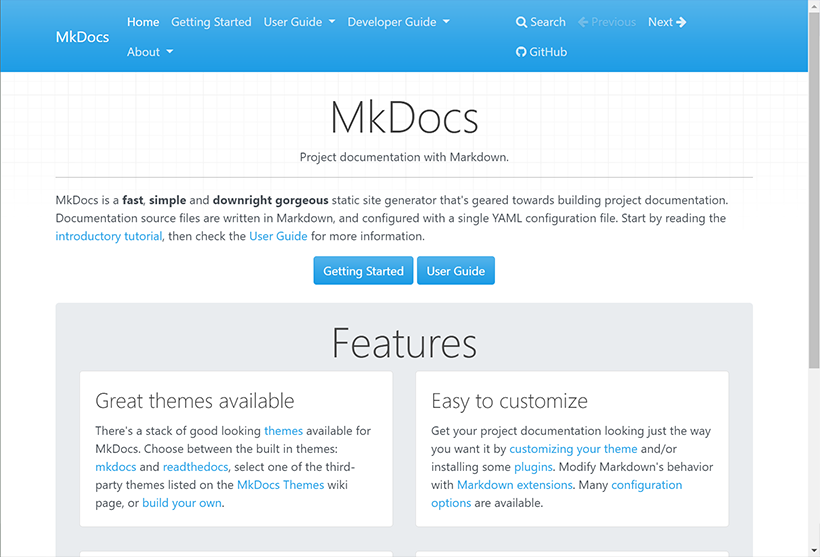This screenshot has width=820, height=557.
Task: Open the themes link
Action: point(283,430)
